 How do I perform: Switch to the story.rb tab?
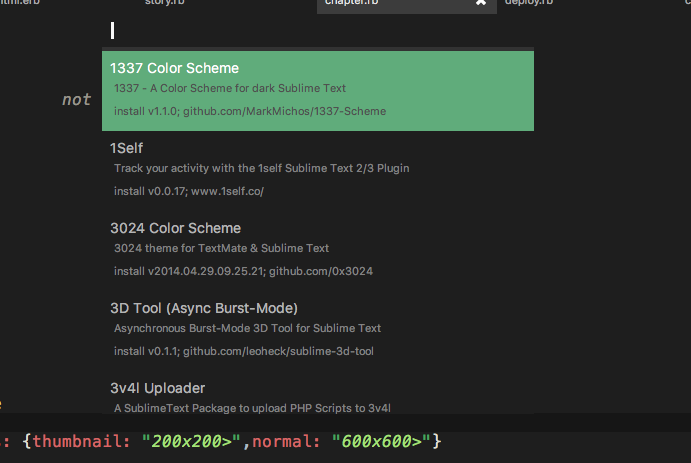click(x=164, y=3)
